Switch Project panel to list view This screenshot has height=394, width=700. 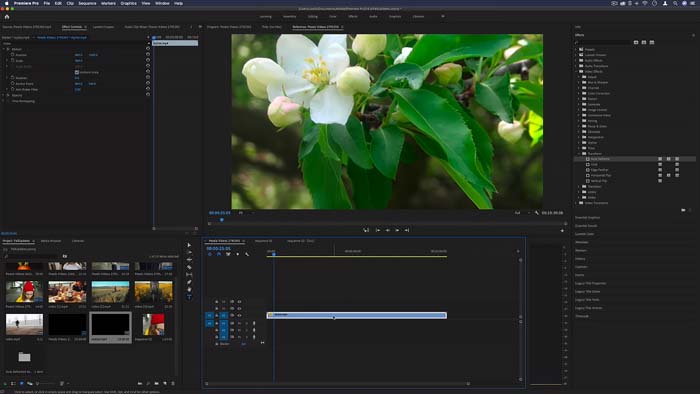click(x=13, y=383)
